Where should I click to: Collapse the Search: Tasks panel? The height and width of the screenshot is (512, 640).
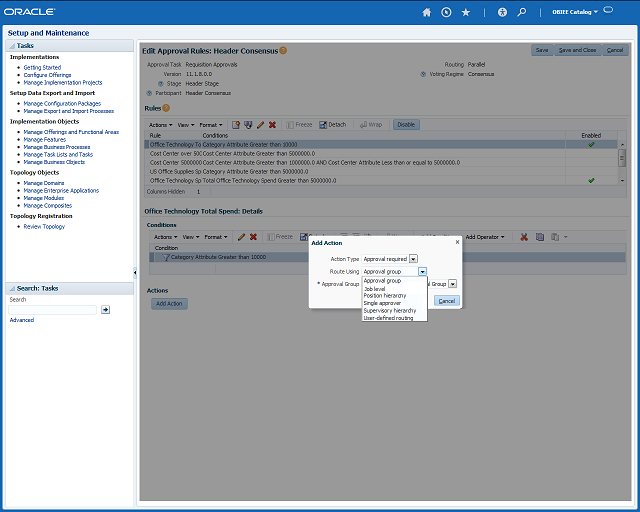pyautogui.click(x=12, y=288)
